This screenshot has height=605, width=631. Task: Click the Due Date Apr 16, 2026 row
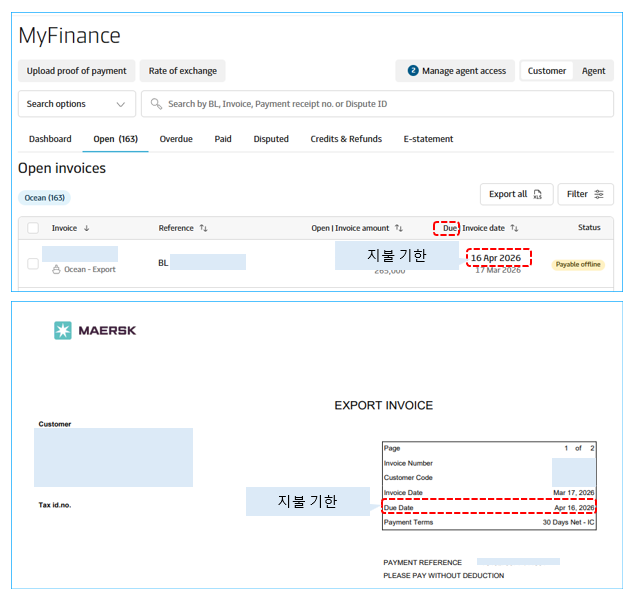tap(489, 508)
